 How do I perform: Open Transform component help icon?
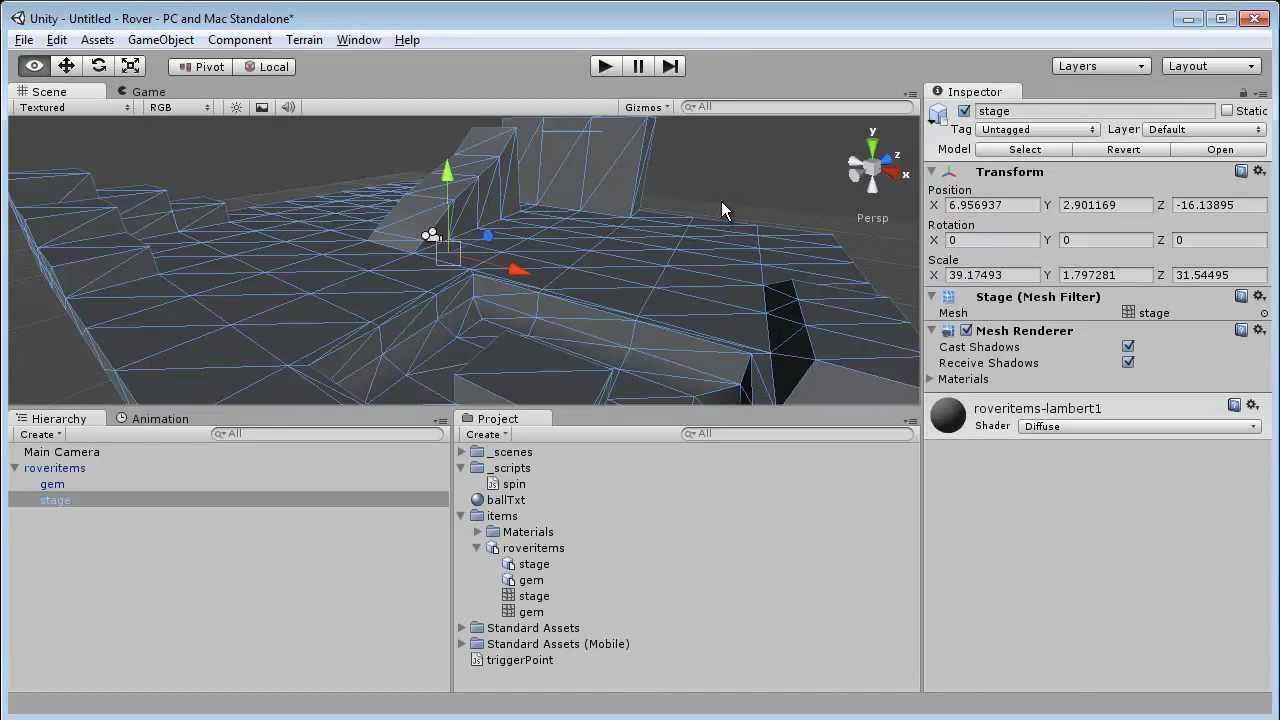pos(1241,172)
